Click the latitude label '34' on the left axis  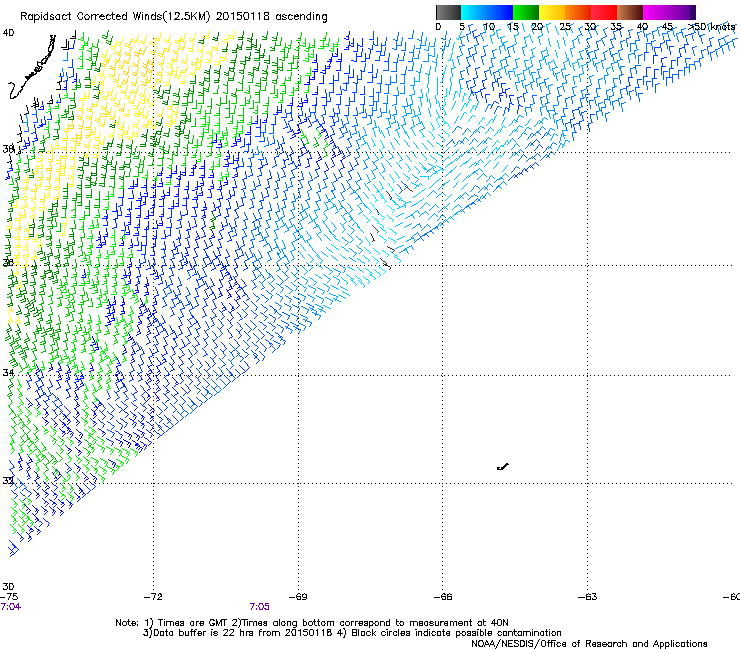8,373
